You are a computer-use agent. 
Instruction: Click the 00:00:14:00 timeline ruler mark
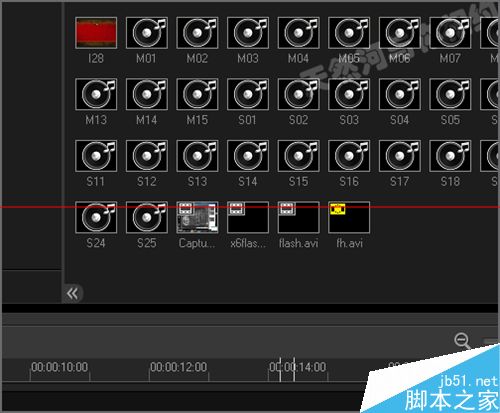298,367
